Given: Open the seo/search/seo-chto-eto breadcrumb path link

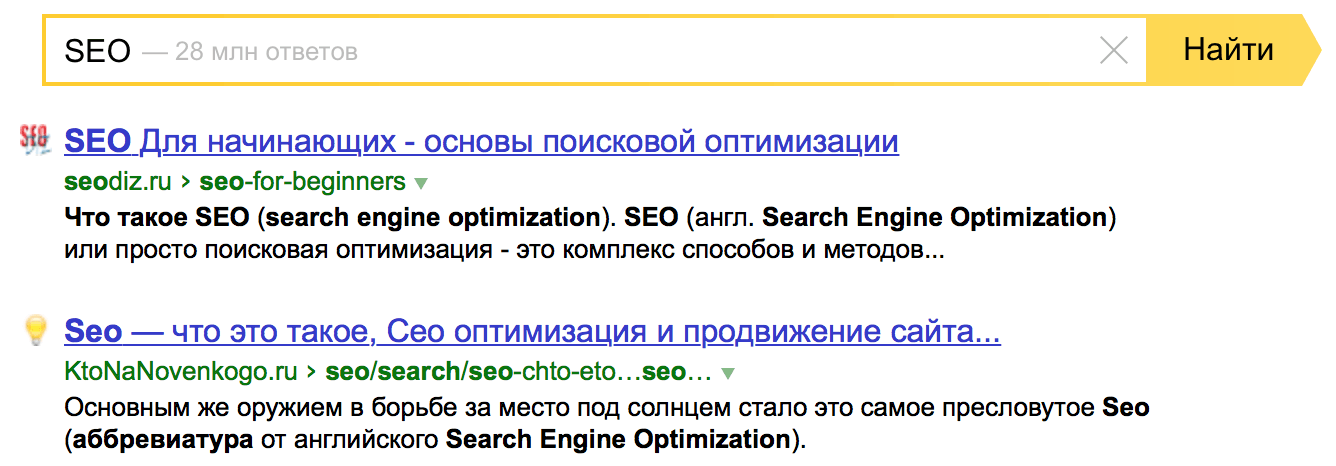Looking at the screenshot, I should click(518, 372).
